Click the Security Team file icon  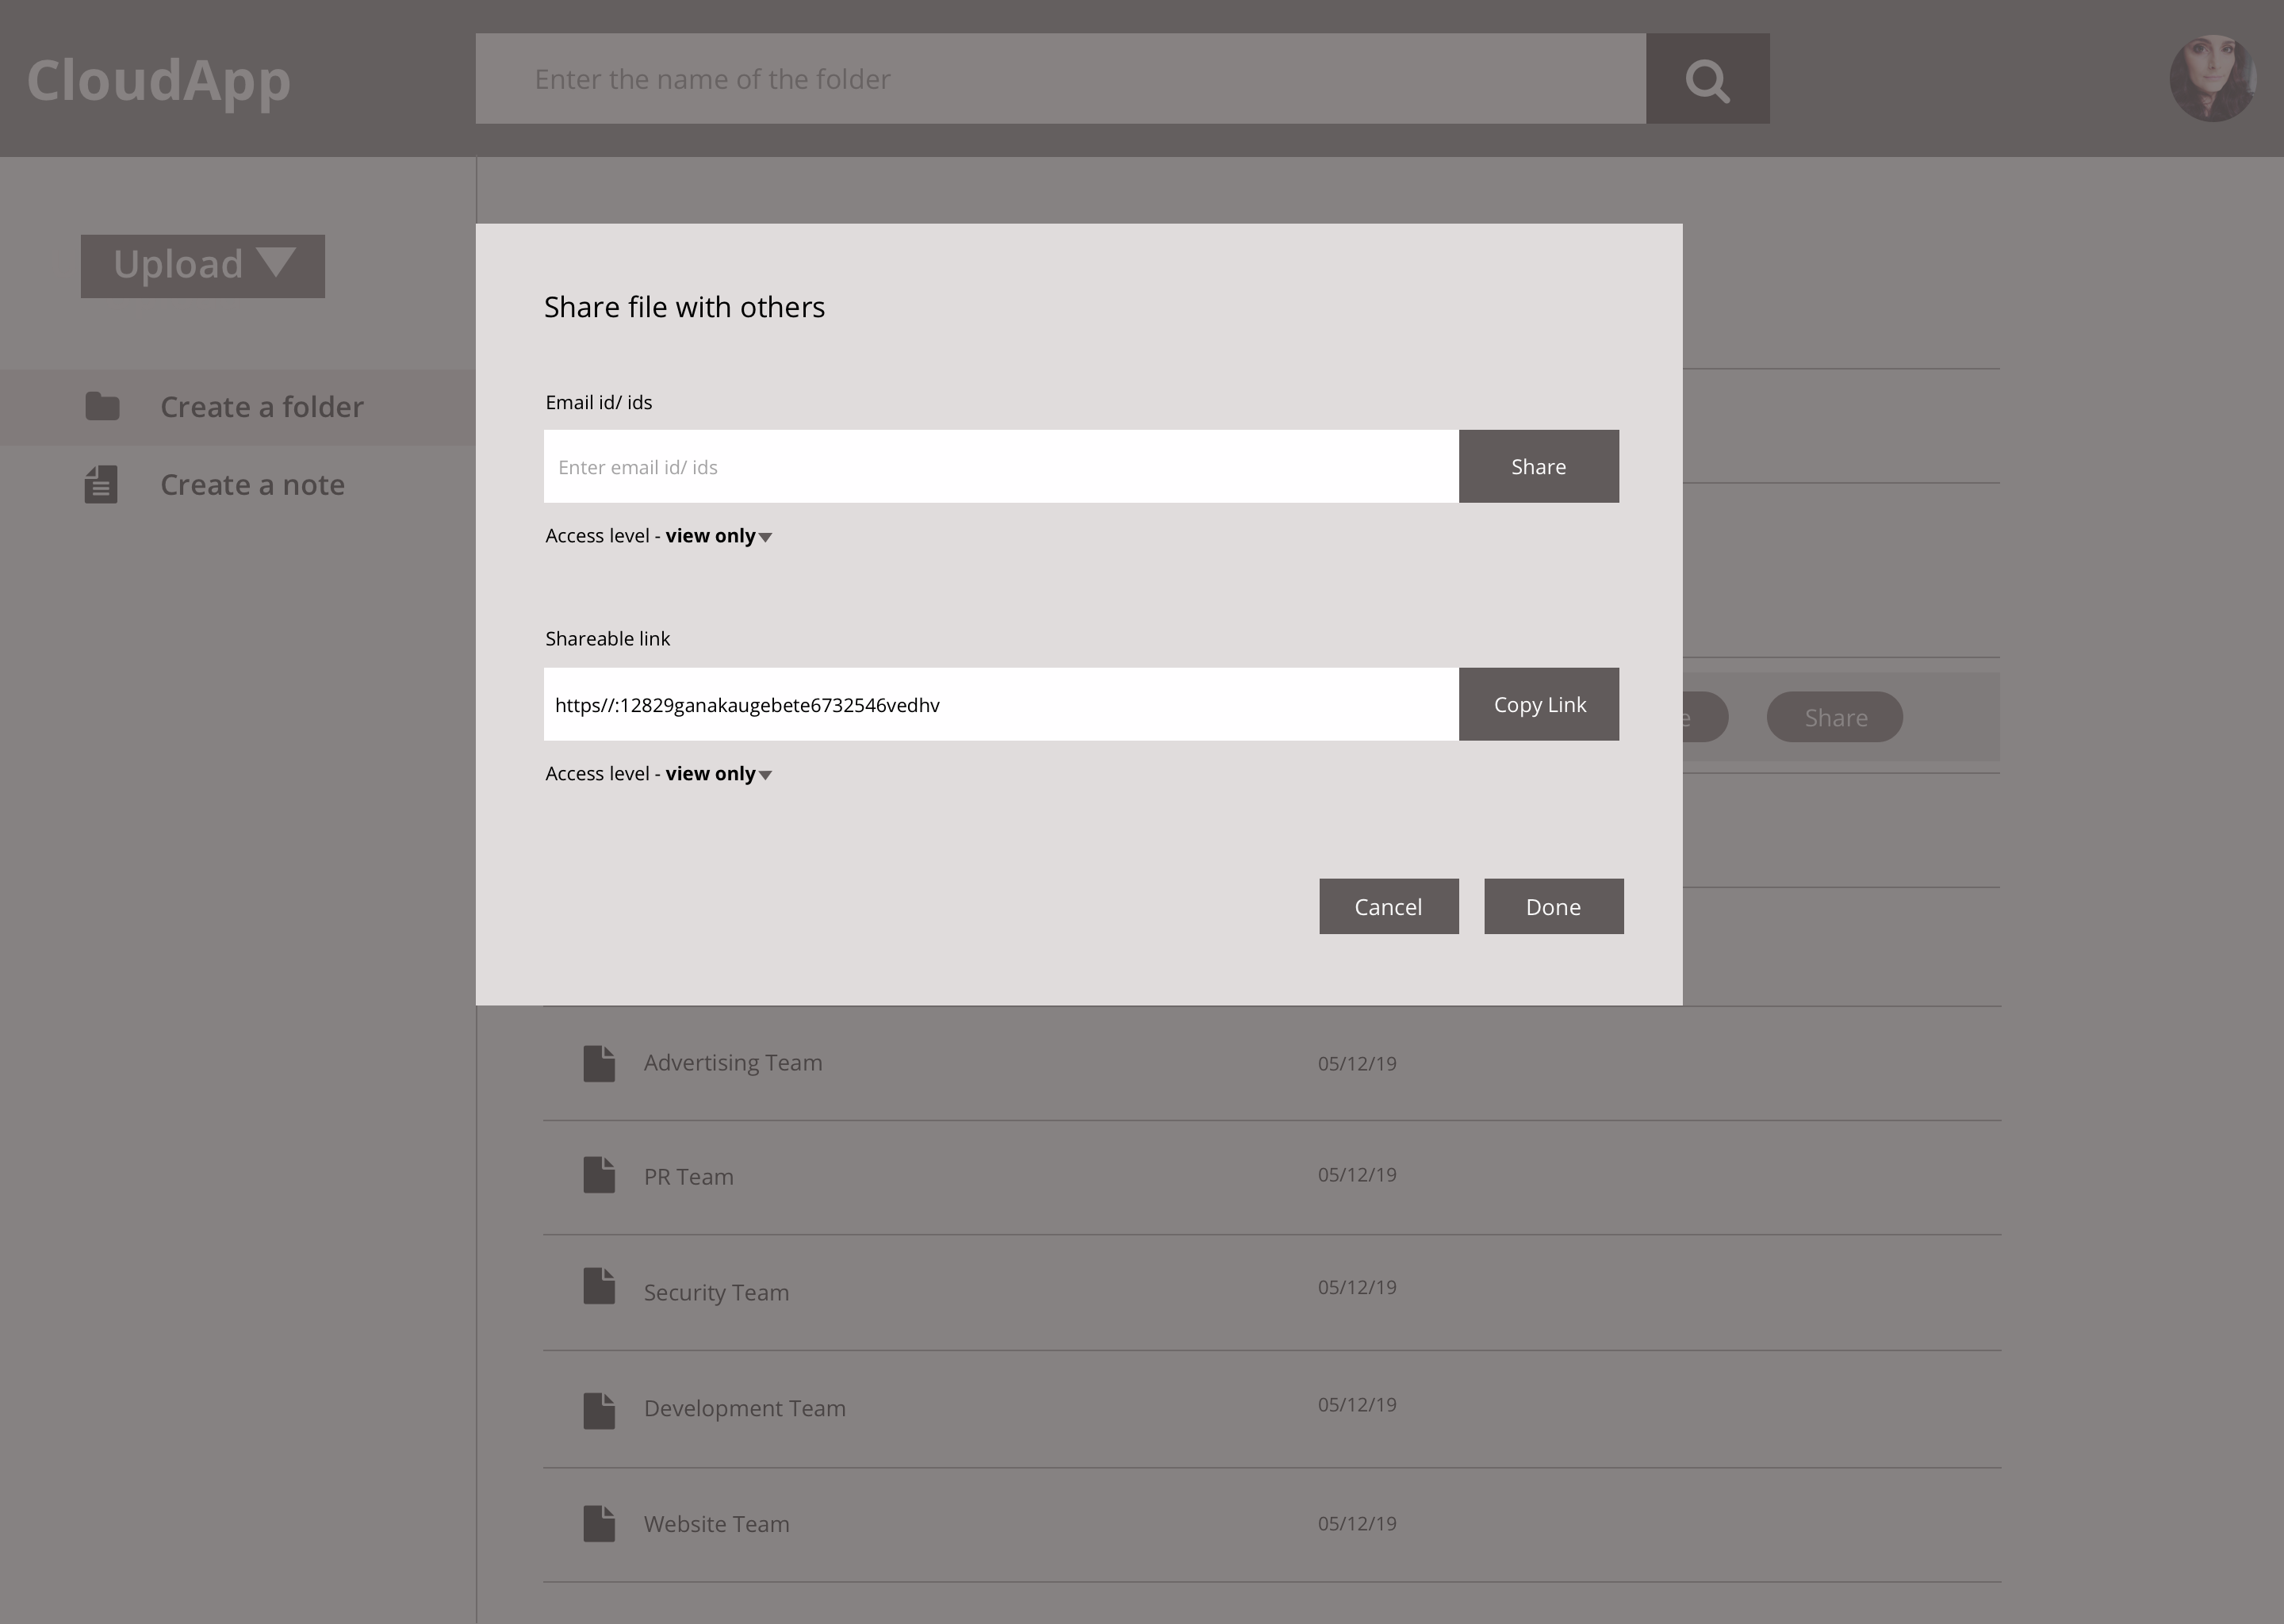599,1289
